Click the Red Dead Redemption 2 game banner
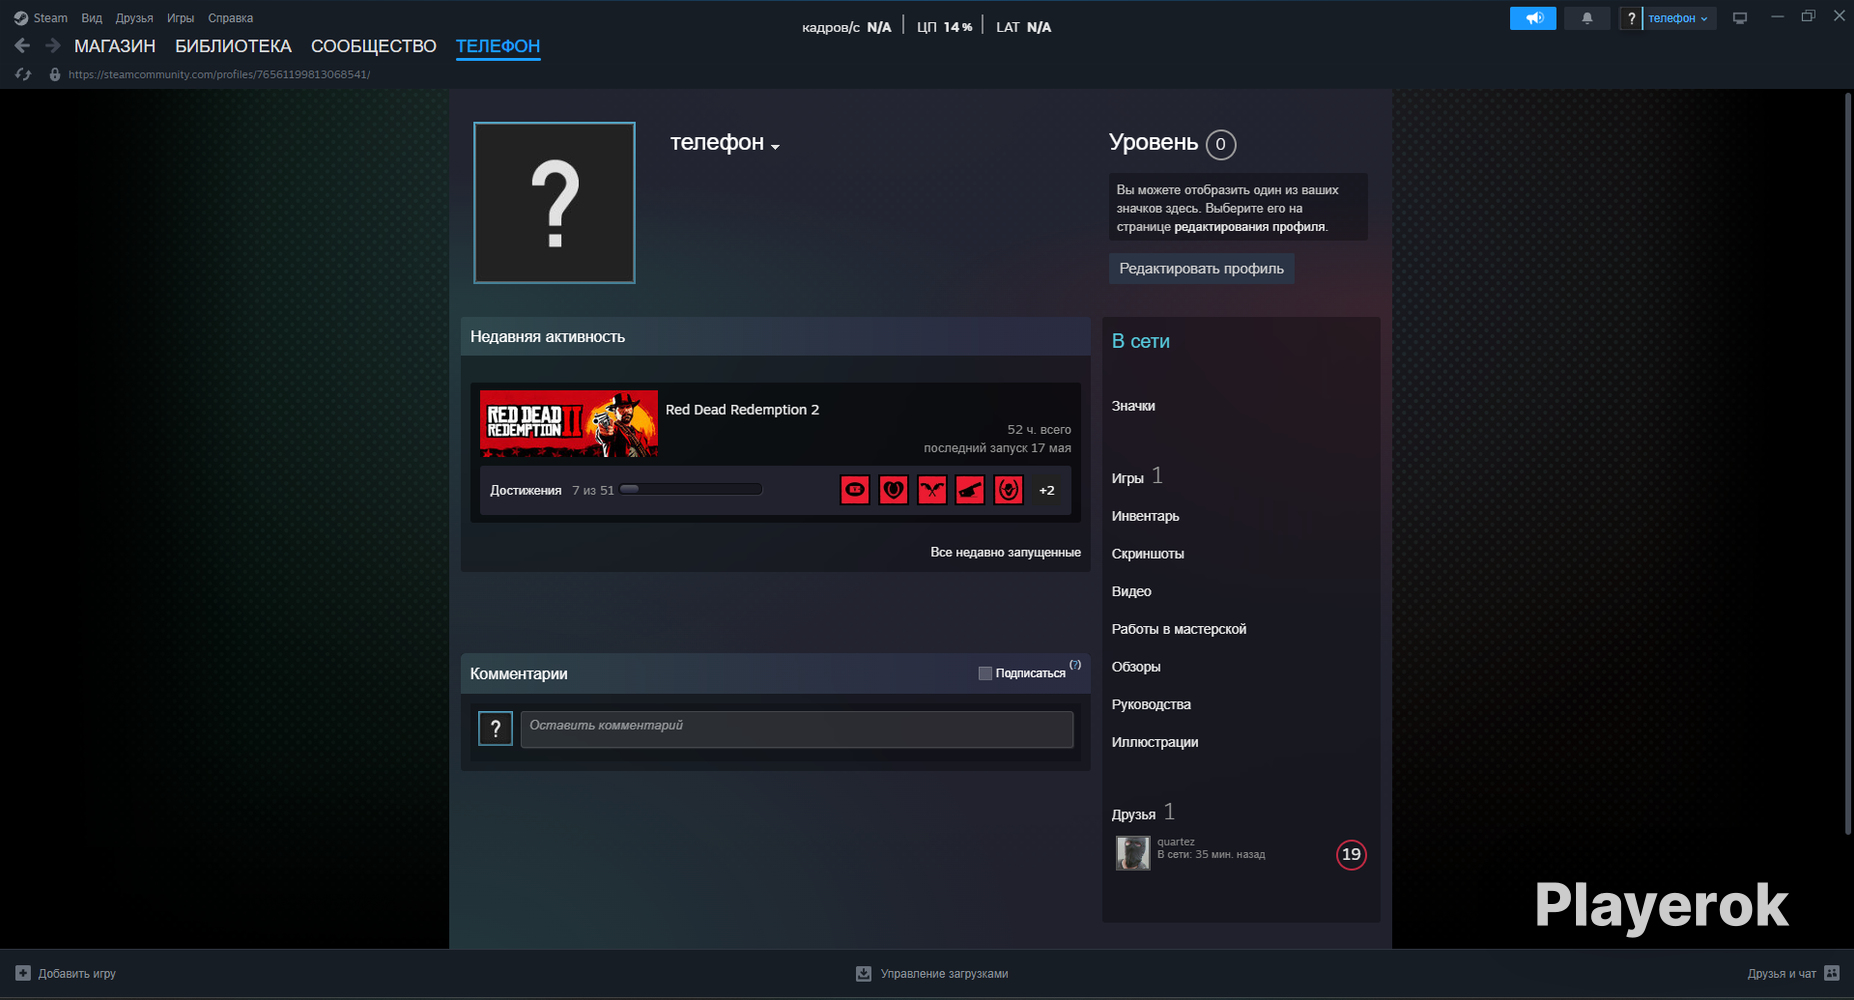This screenshot has height=1000, width=1854. pos(569,424)
